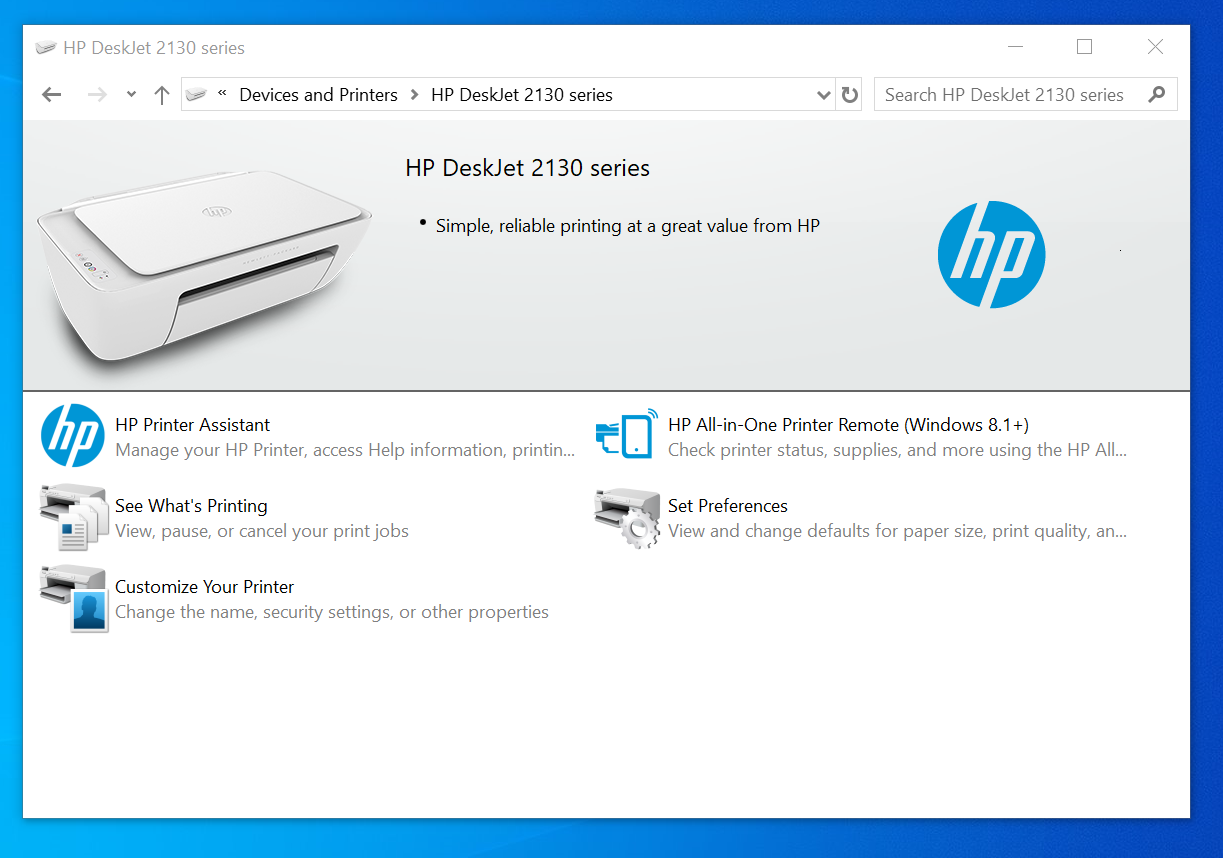Open the See What's Printing icon
This screenshot has width=1223, height=858.
[x=74, y=517]
